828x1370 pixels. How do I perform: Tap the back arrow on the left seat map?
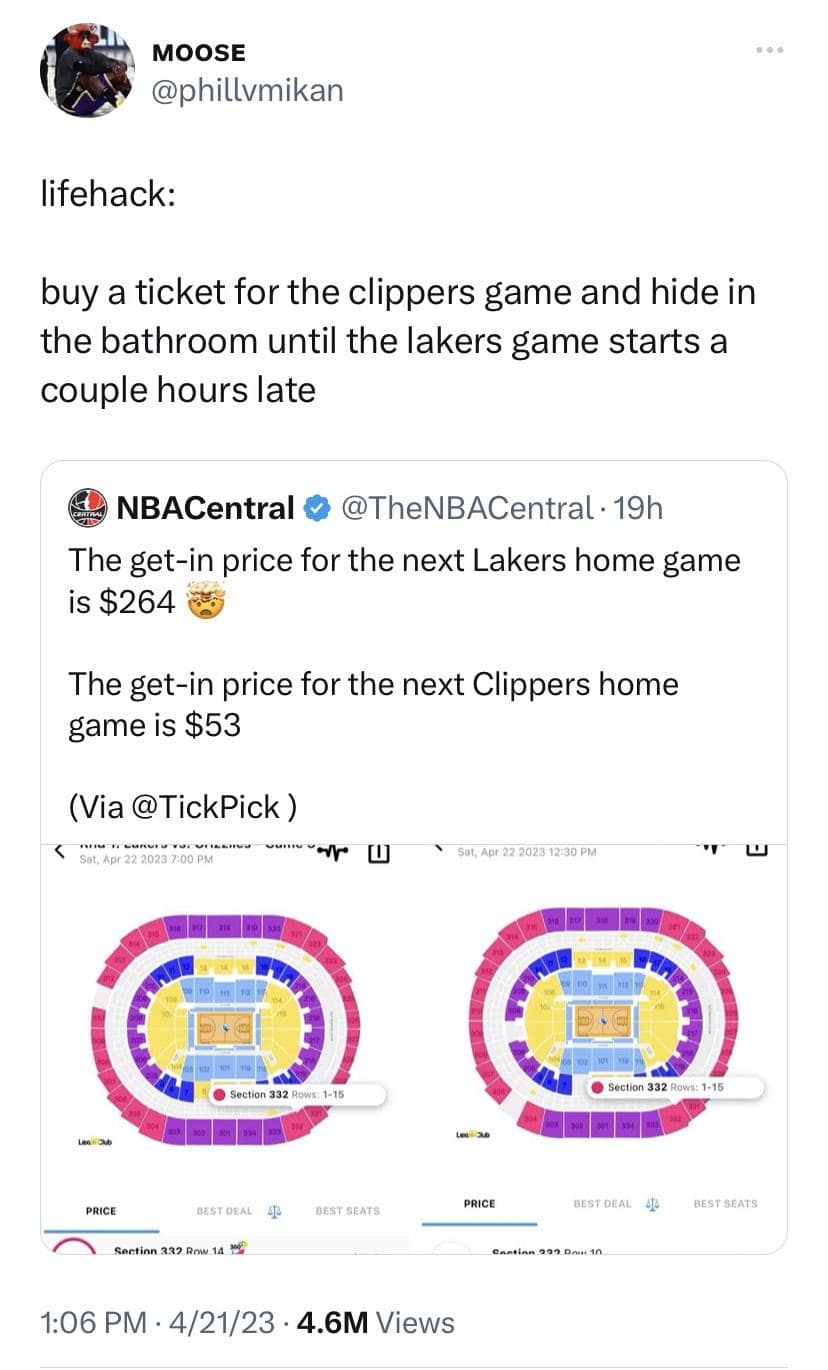59,853
